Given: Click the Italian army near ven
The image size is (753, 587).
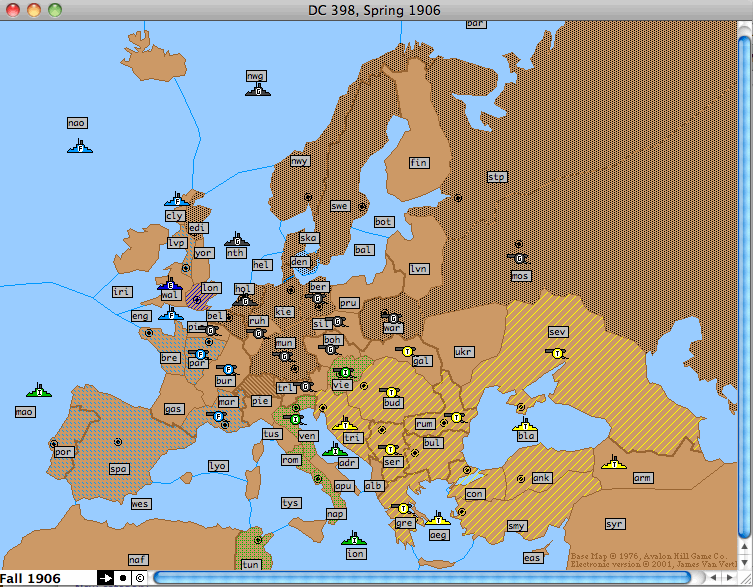Looking at the screenshot, I should click(295, 419).
